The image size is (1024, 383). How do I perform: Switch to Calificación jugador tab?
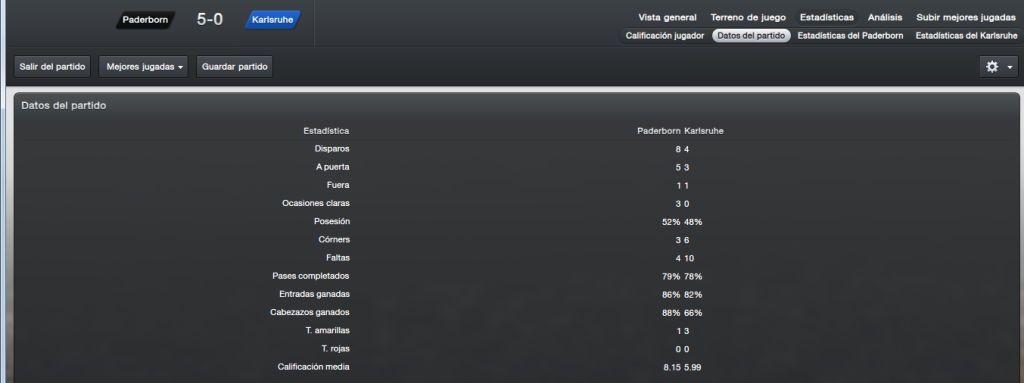point(664,36)
